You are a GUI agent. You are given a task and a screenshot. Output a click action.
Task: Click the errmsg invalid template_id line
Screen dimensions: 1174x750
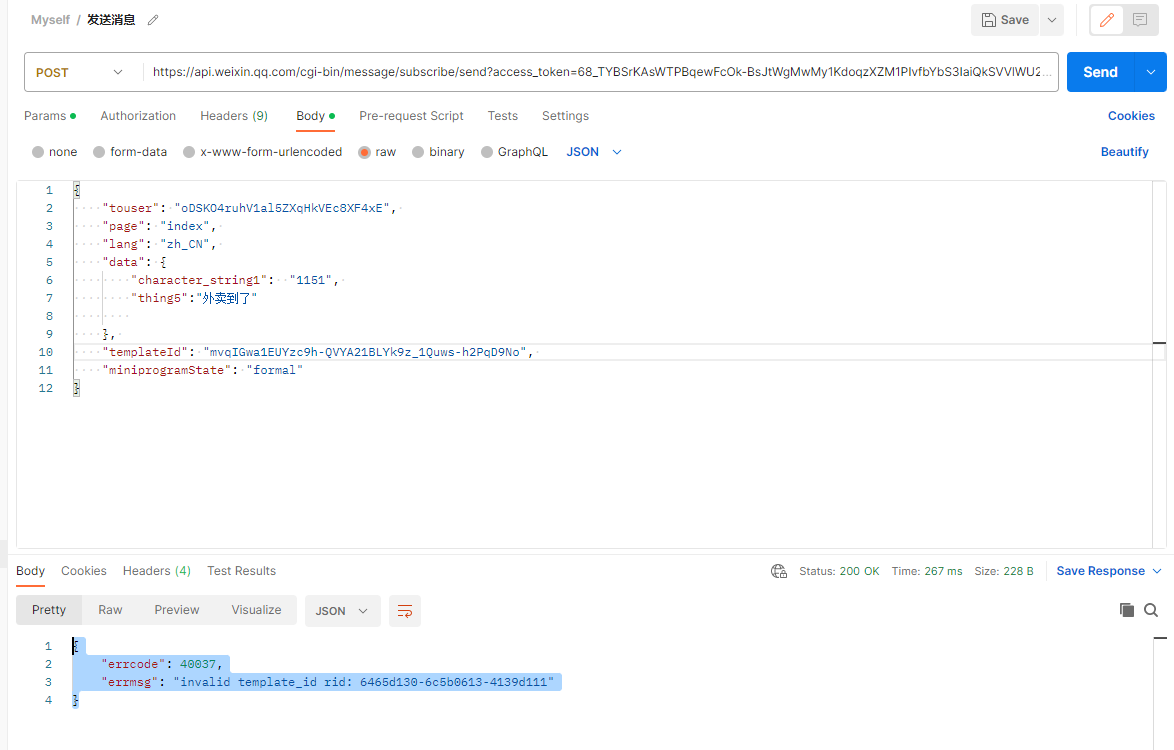click(327, 682)
